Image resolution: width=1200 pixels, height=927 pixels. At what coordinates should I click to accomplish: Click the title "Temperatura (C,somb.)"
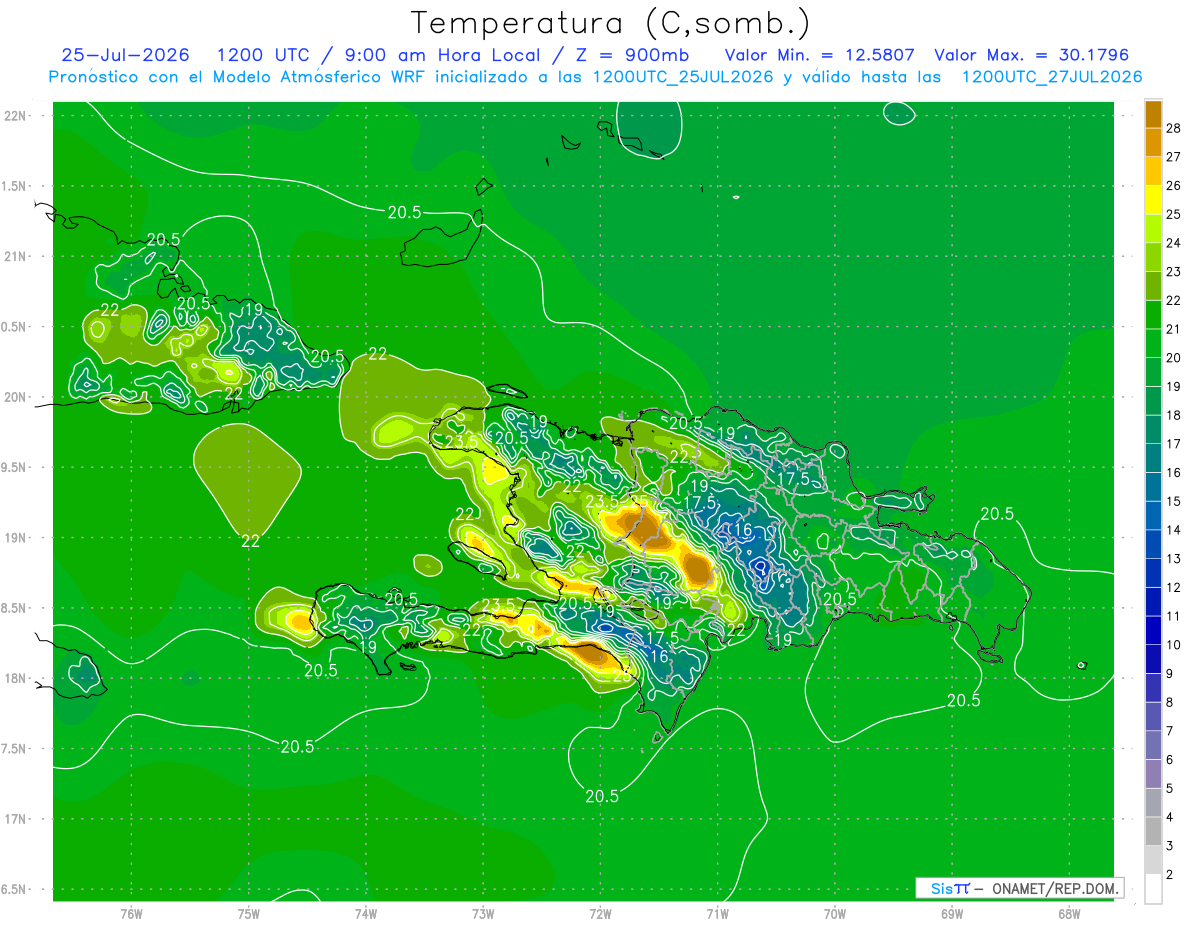point(610,23)
